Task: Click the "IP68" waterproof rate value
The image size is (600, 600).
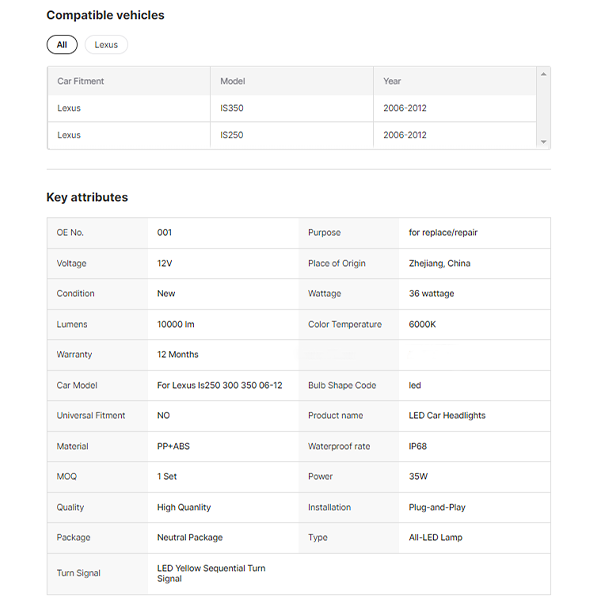Action: (419, 446)
